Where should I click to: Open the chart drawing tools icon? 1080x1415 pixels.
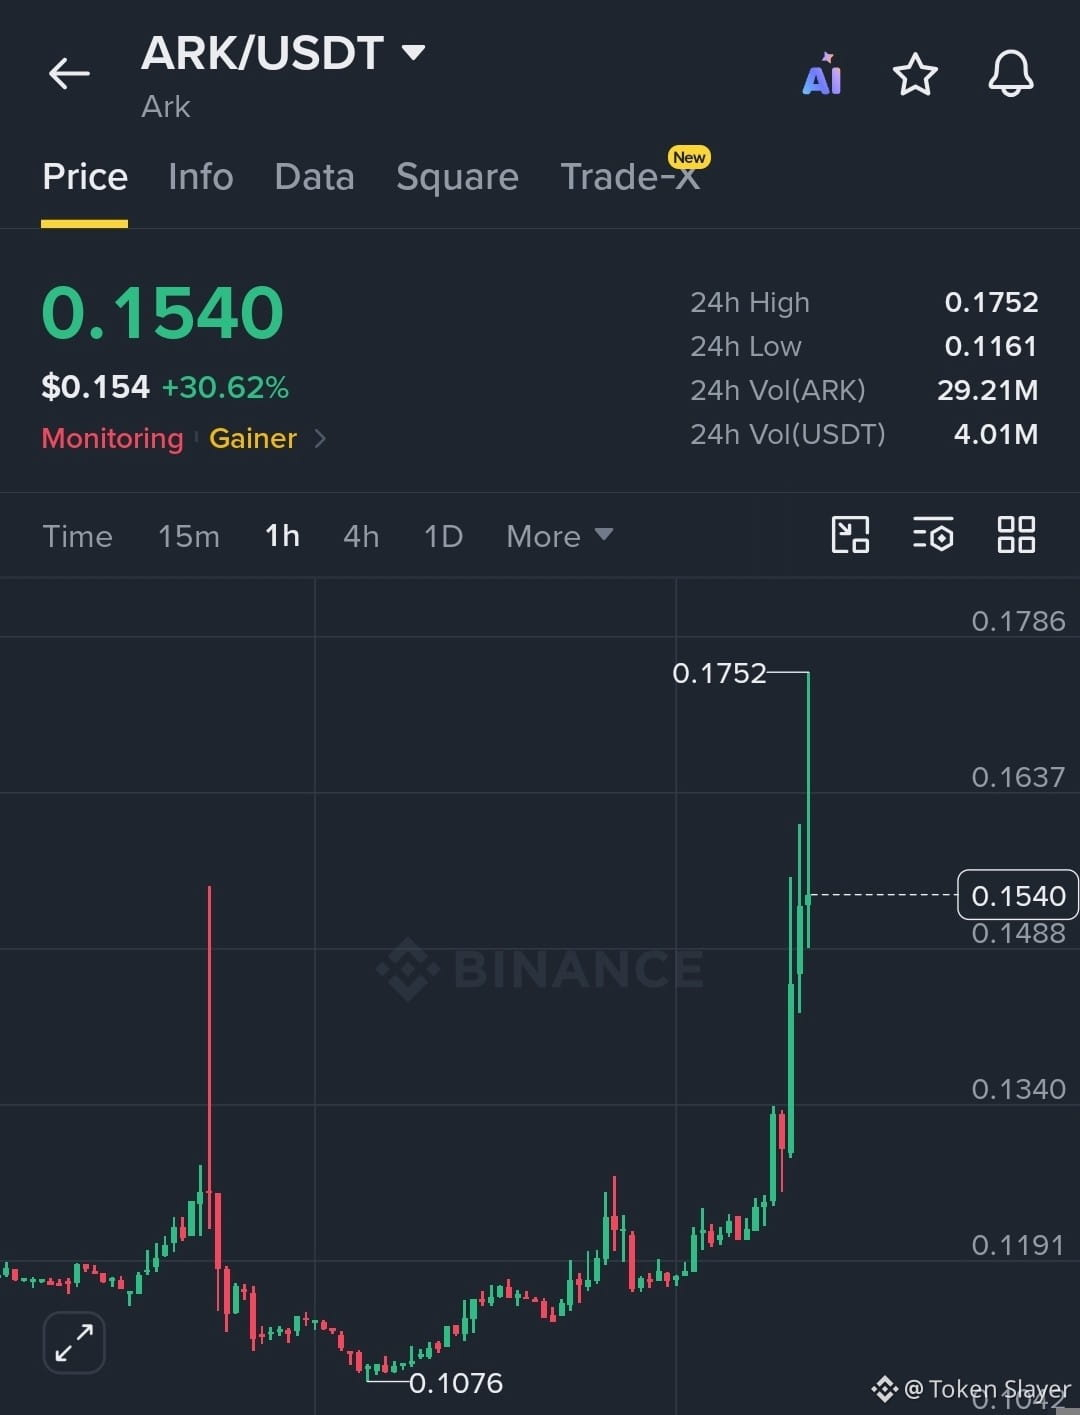(850, 535)
